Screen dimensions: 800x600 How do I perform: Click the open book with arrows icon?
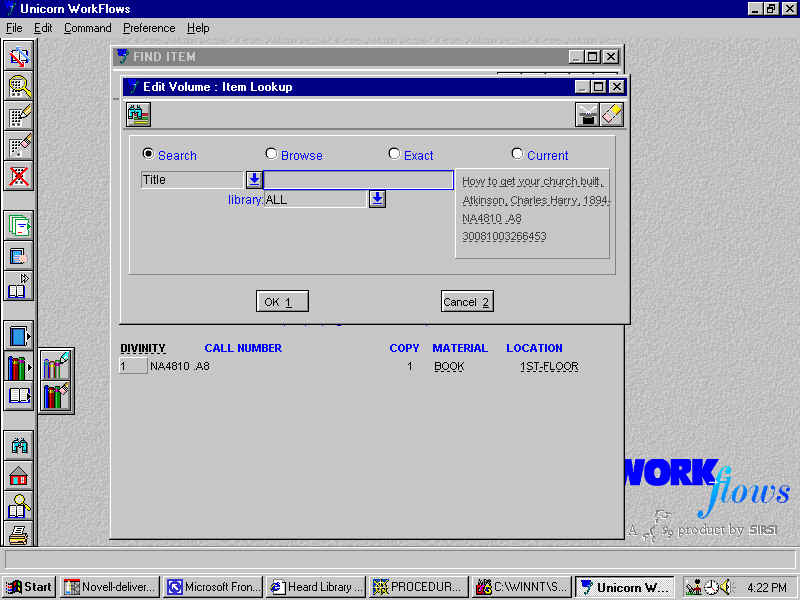click(x=19, y=286)
